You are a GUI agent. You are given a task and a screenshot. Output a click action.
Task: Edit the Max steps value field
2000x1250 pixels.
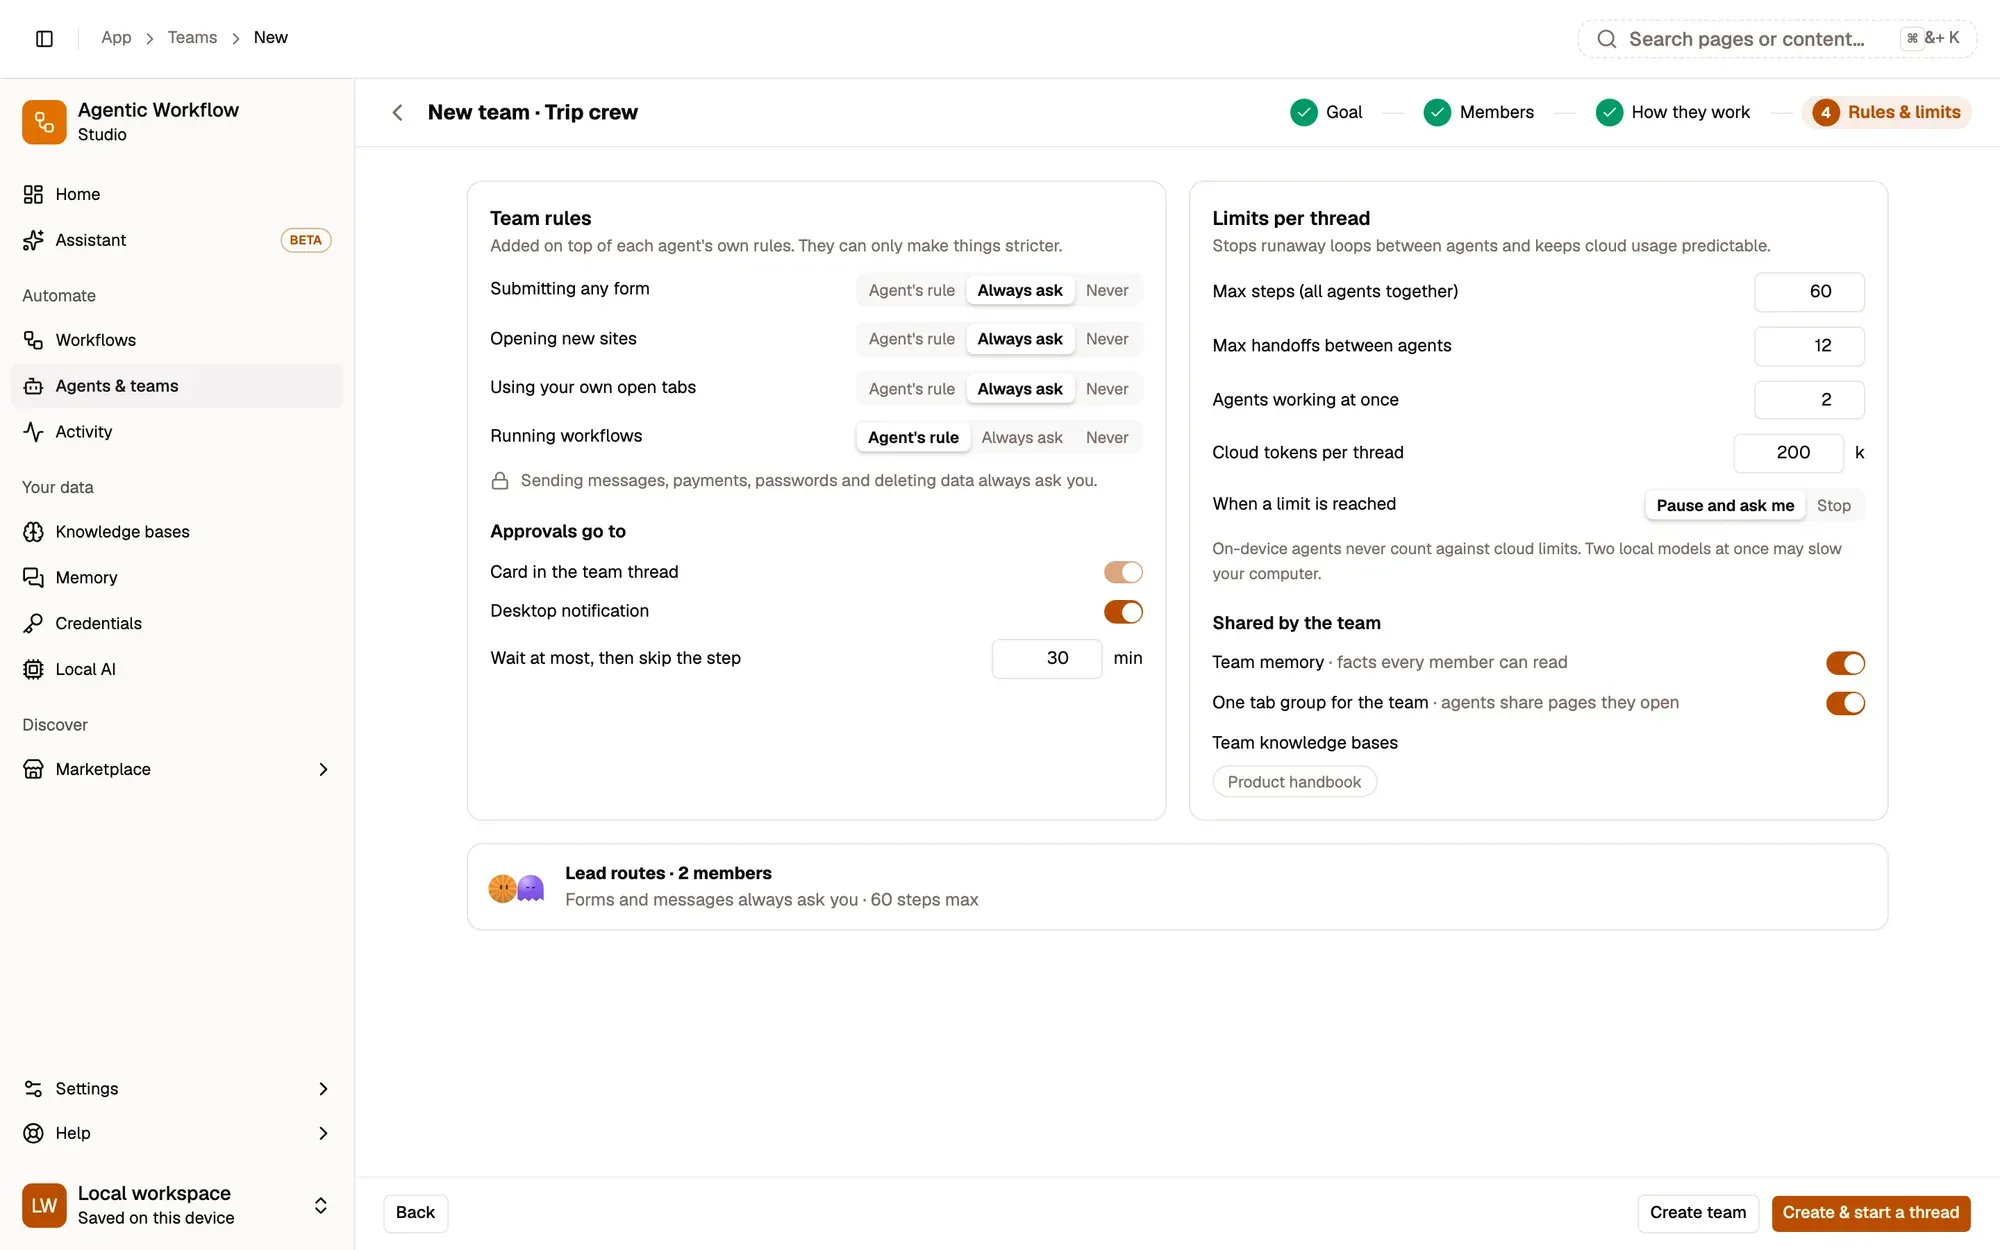tap(1809, 292)
